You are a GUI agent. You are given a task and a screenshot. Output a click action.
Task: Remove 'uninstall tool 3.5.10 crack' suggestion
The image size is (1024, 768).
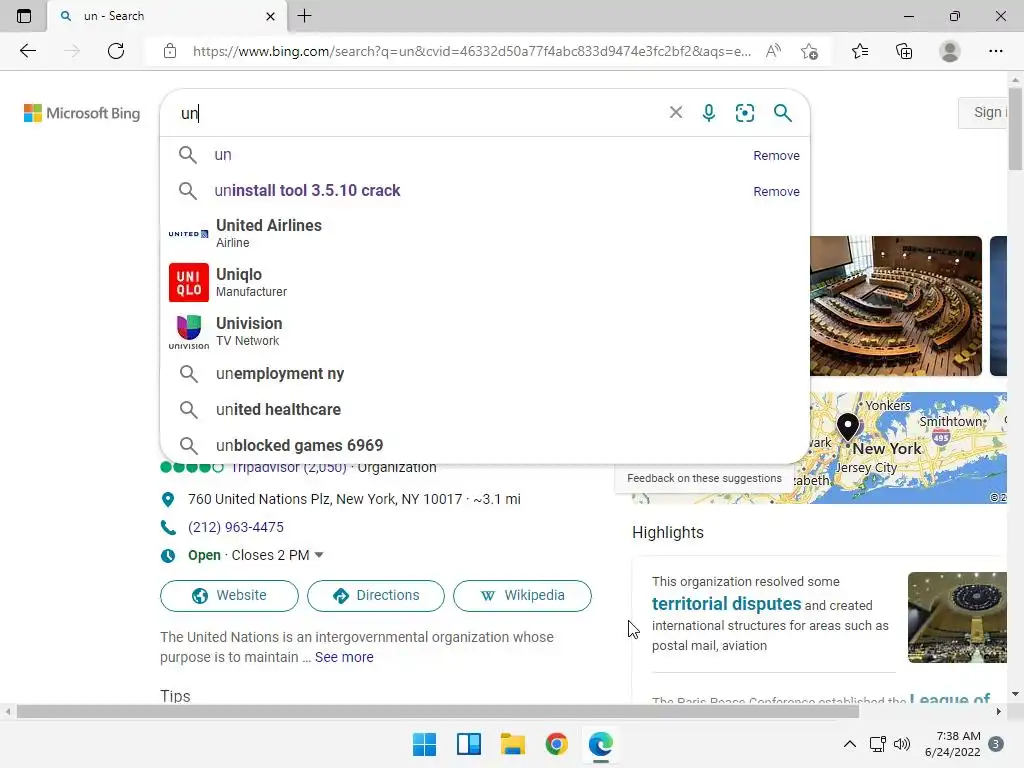tap(776, 191)
